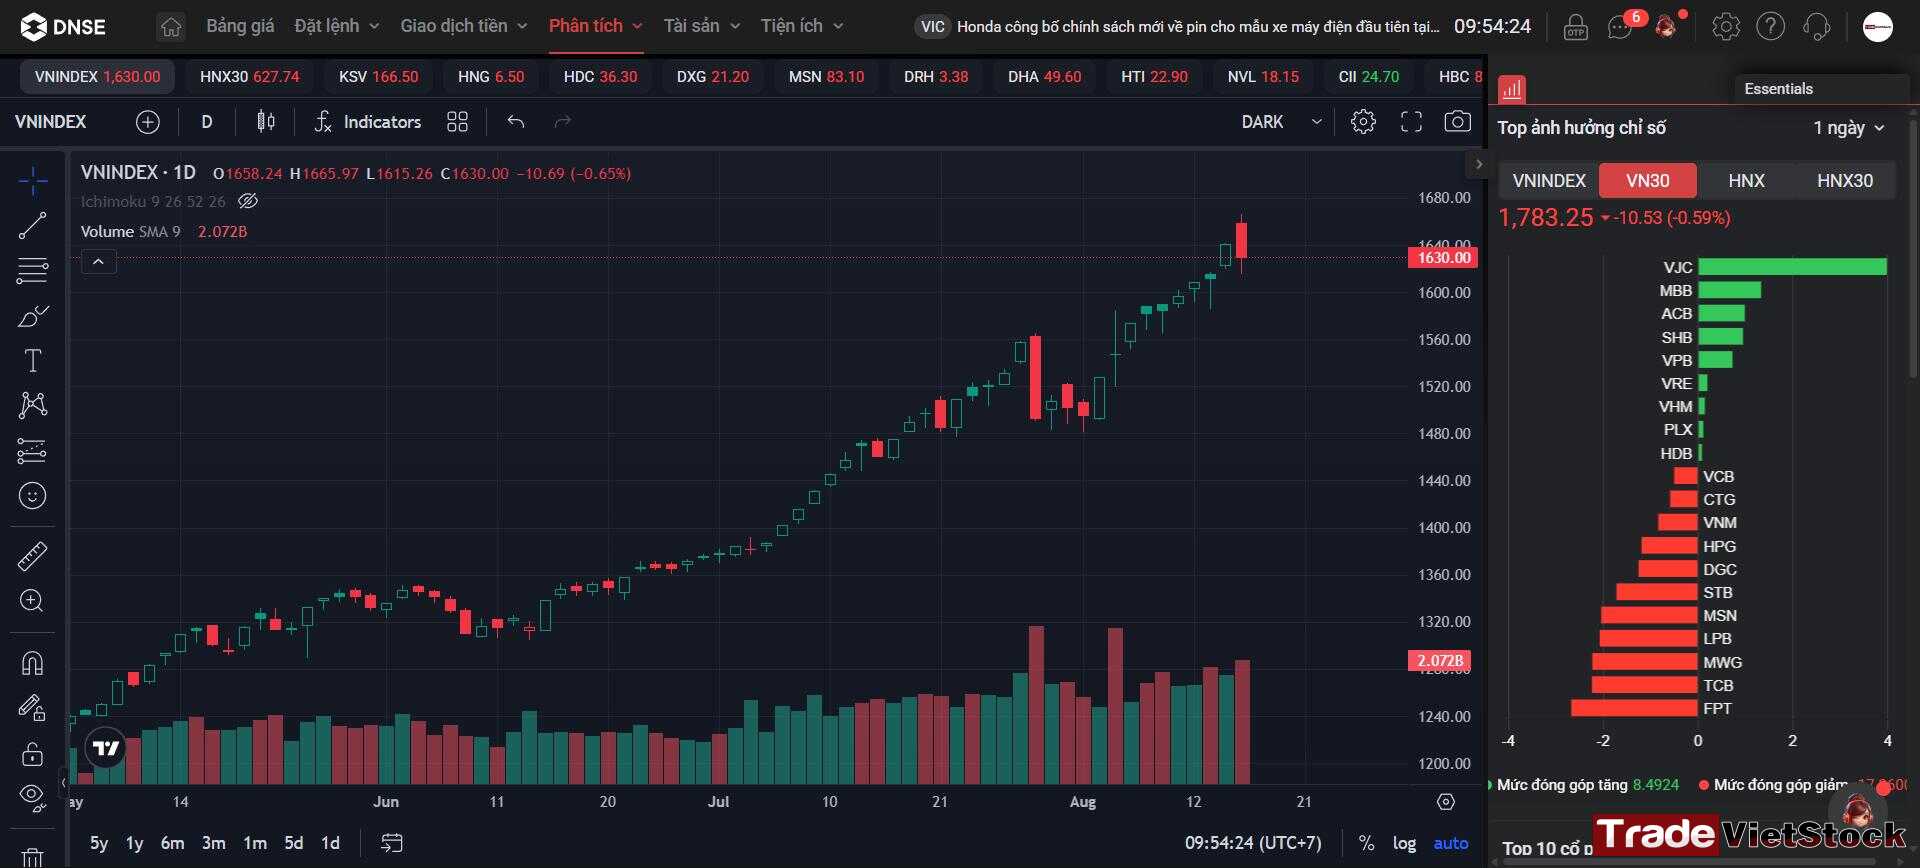Screen dimensions: 1920x868
Task: Select the HNX30 627.74 ticker chip
Action: click(x=250, y=77)
